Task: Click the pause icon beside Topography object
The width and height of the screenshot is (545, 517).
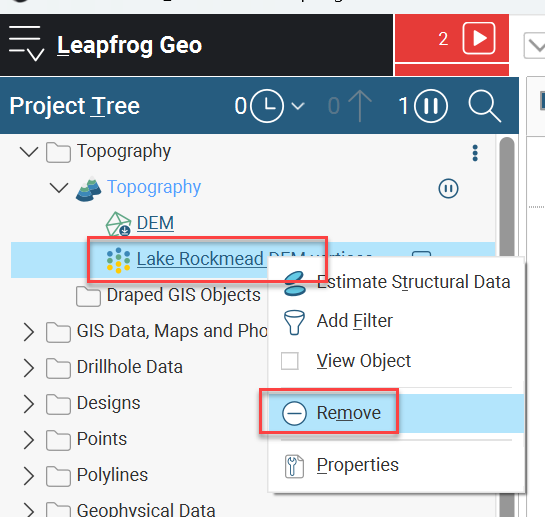Action: pos(448,189)
